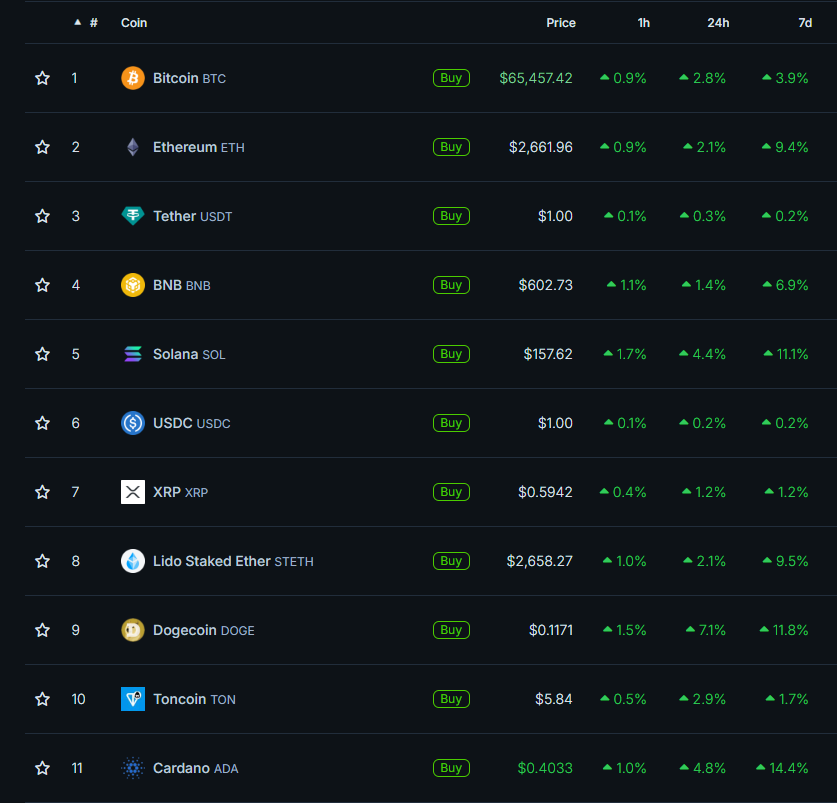Toggle the XRP favorite star

42,492
